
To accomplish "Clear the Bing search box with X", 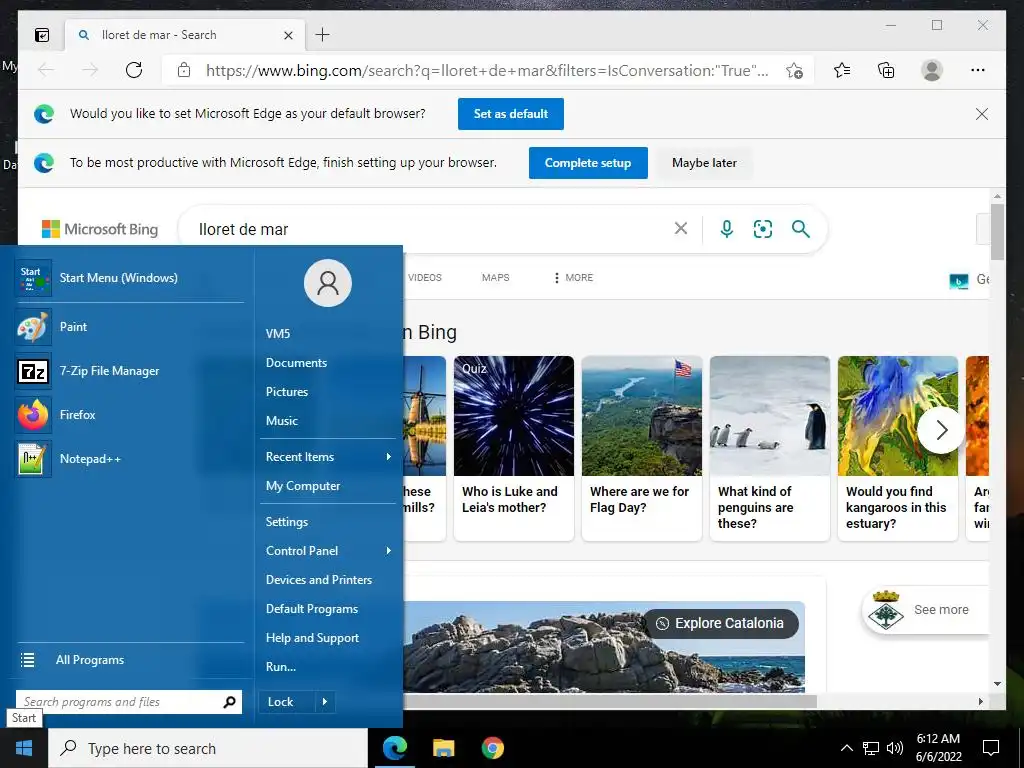I will tap(680, 228).
